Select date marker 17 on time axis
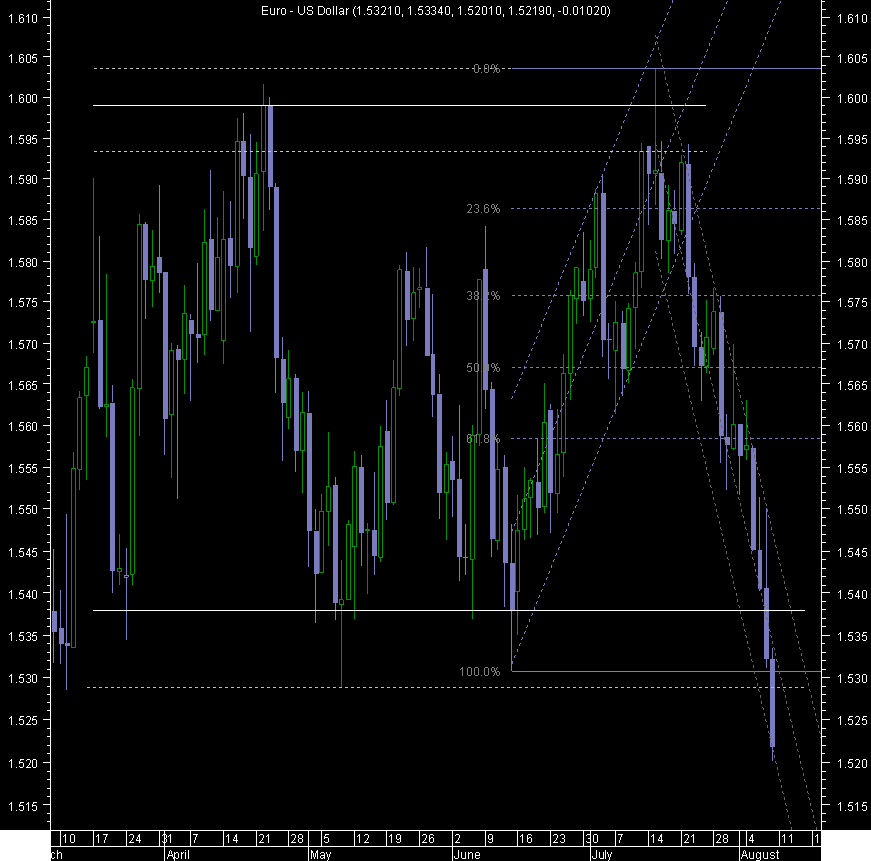The height and width of the screenshot is (861, 871). coord(102,839)
